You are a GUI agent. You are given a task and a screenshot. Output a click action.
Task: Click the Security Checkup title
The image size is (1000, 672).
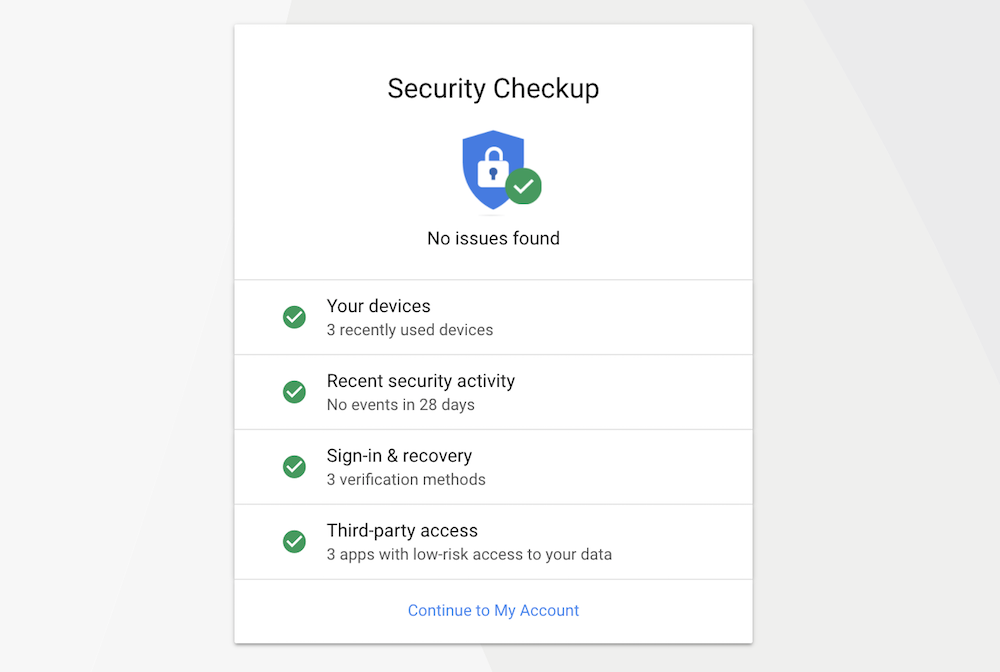[493, 89]
